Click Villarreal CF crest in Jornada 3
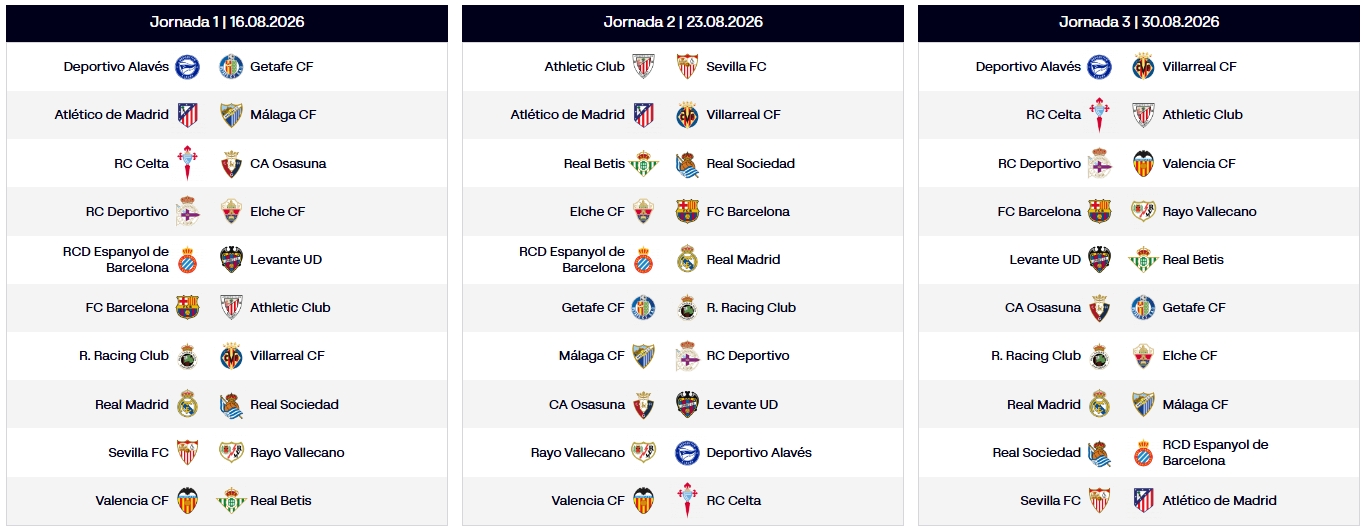 point(1143,67)
